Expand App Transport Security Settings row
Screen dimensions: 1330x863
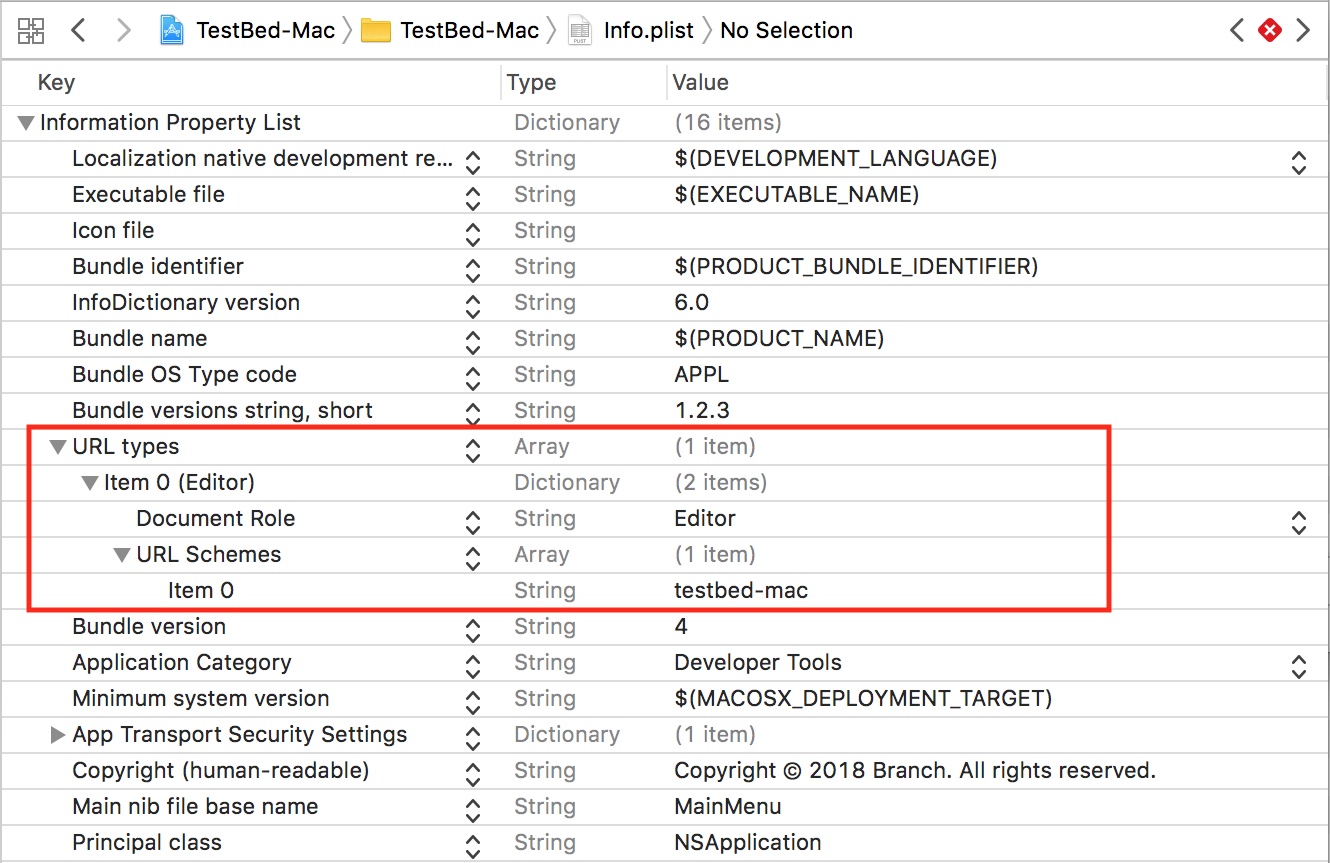coord(58,735)
